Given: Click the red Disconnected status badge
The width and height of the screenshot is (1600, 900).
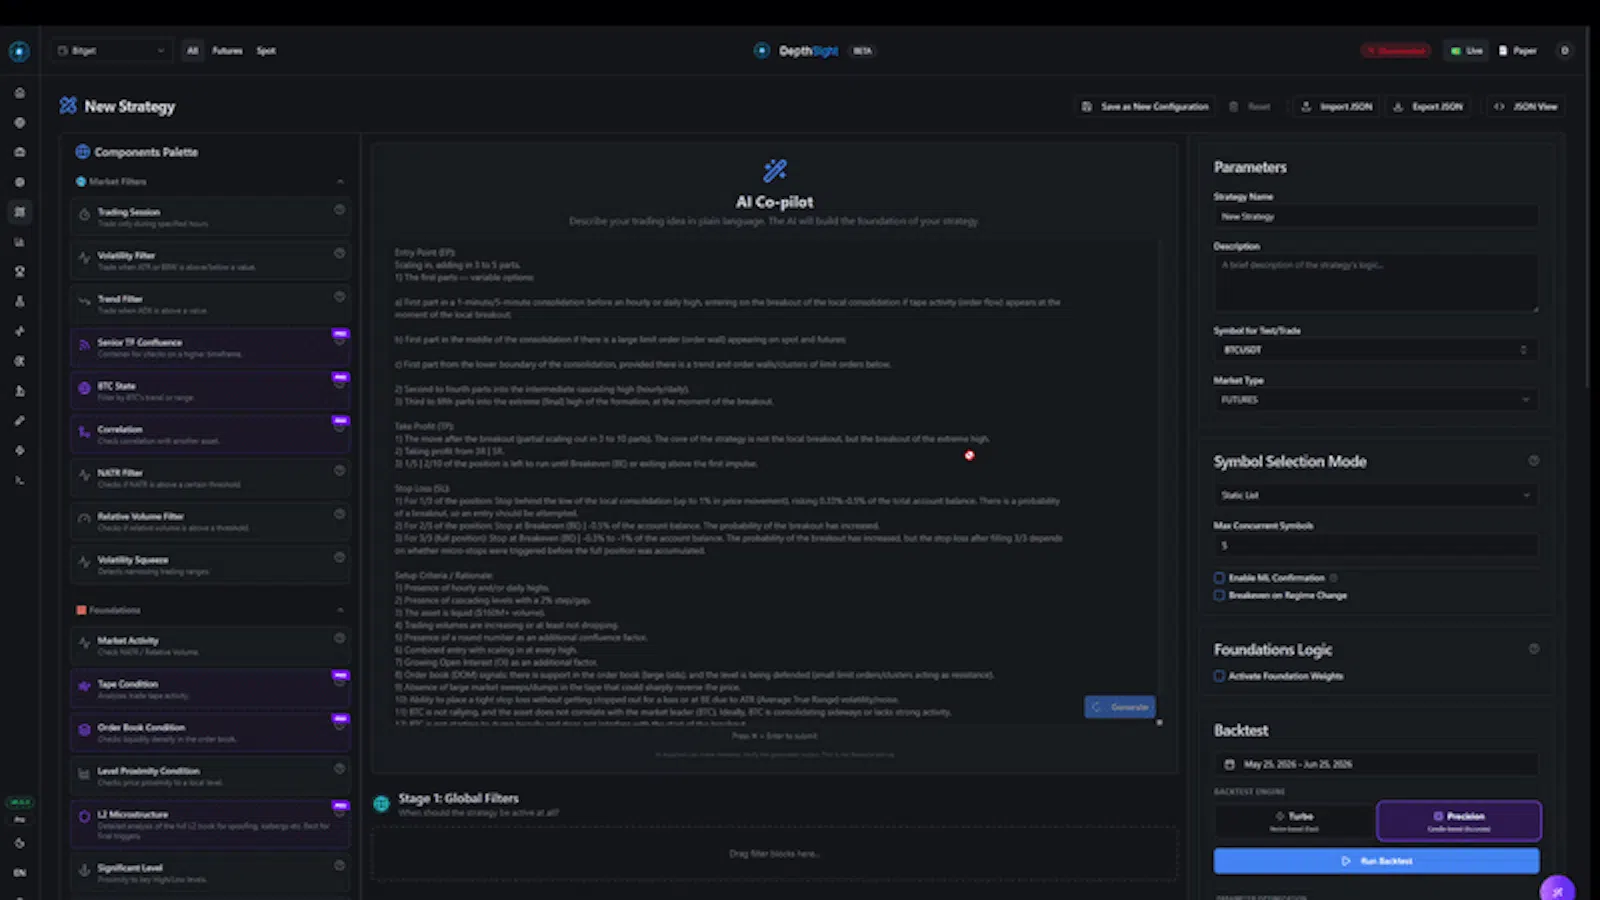Looking at the screenshot, I should 1395,51.
